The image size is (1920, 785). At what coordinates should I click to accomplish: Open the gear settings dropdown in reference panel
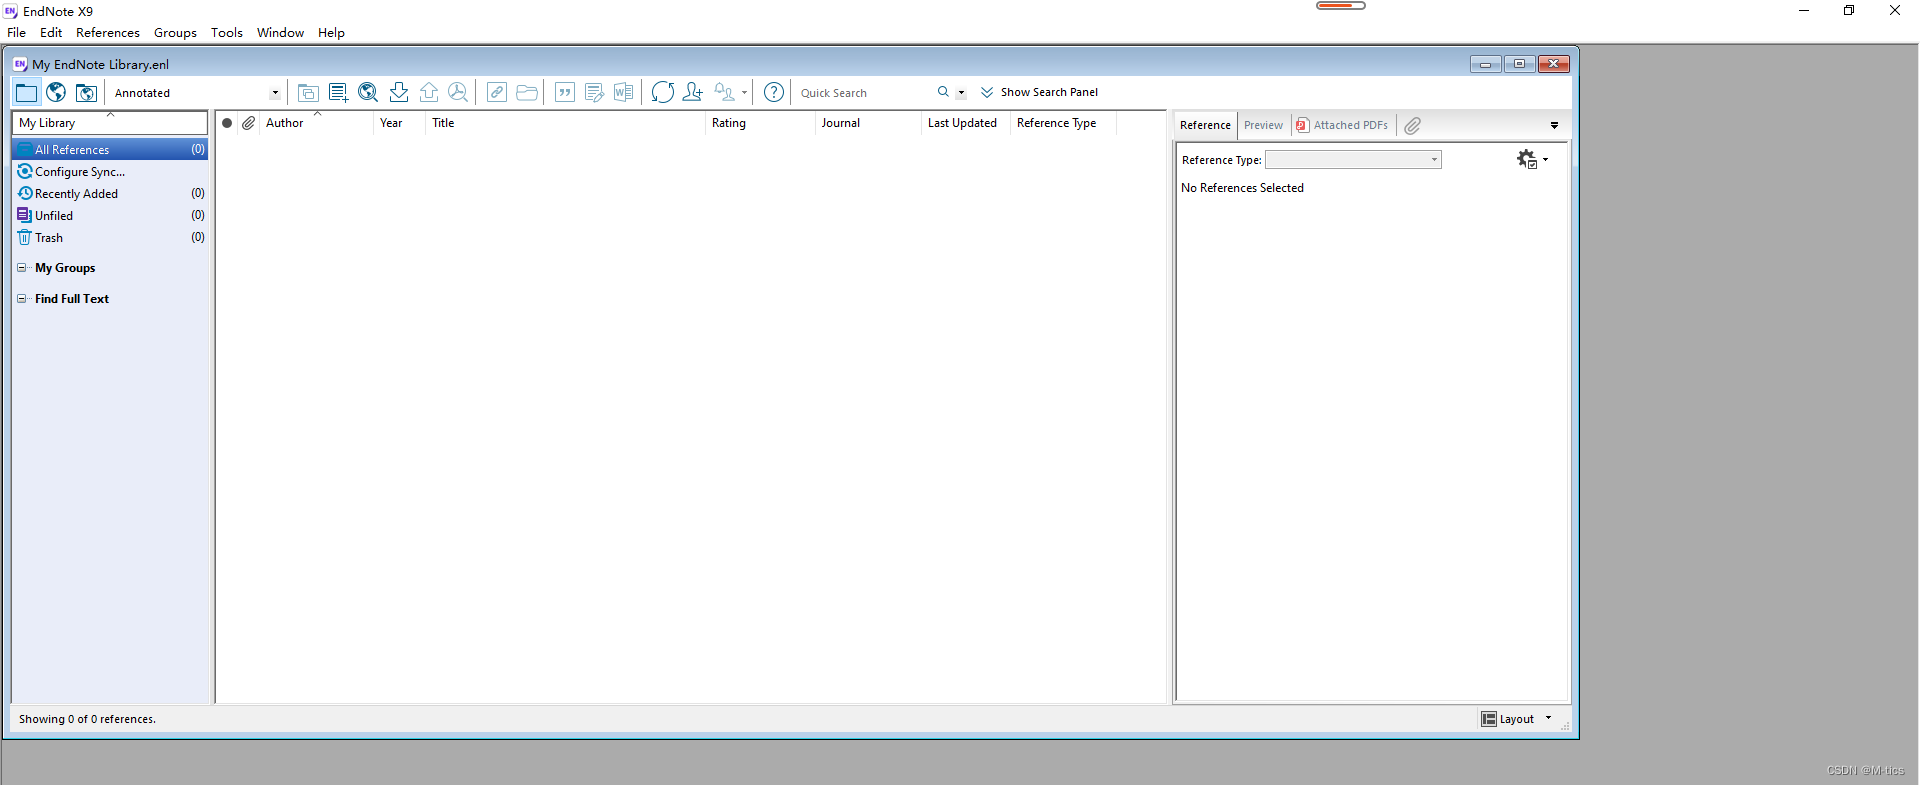pos(1532,159)
